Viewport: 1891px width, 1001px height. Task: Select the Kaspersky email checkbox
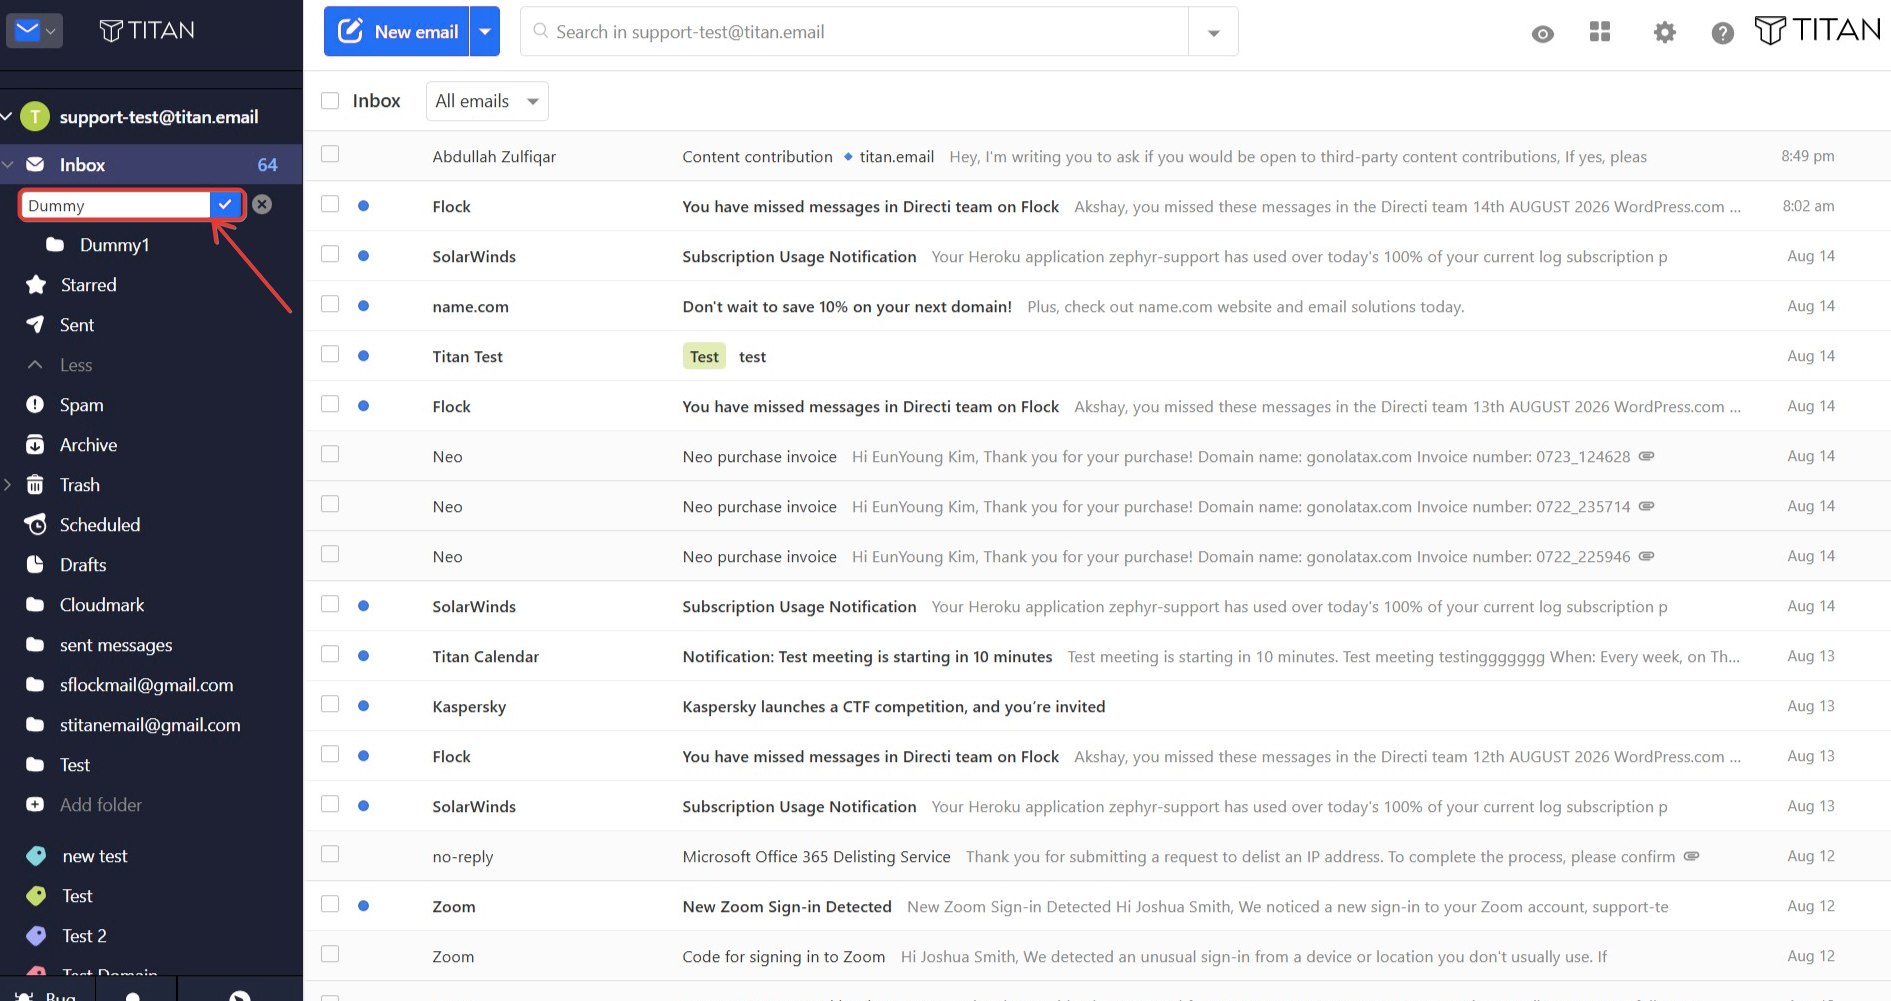pos(330,704)
